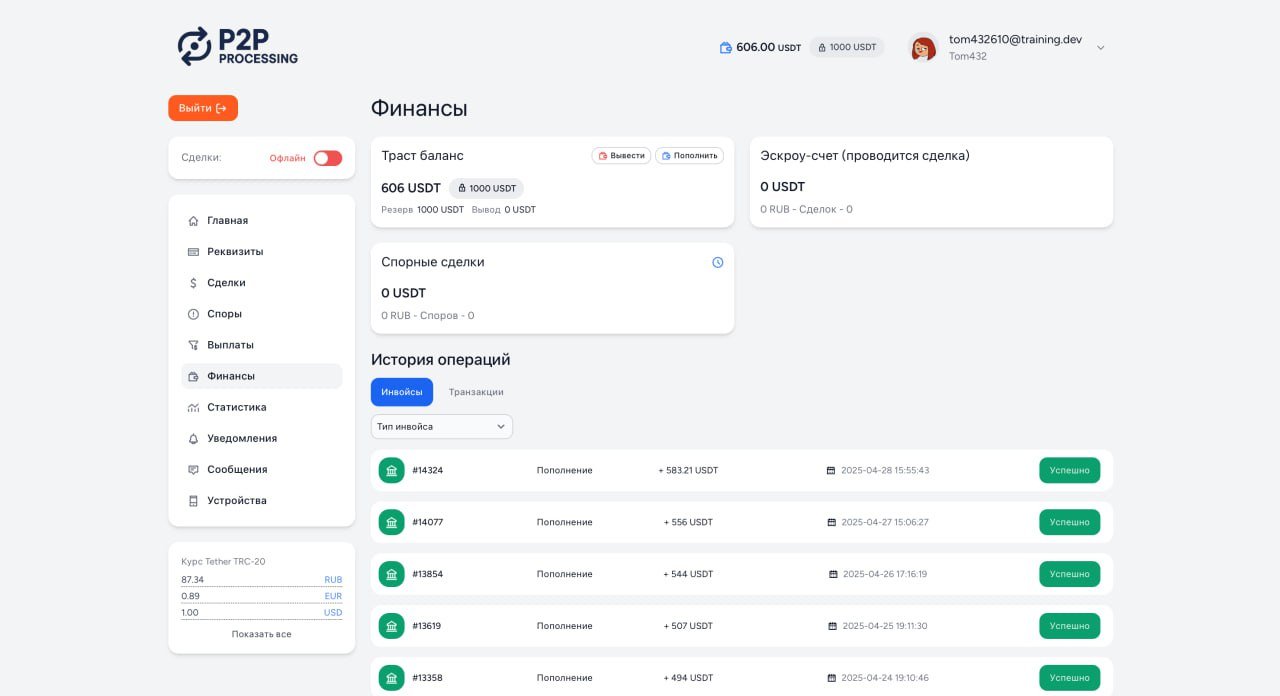Viewport: 1280px width, 696px height.
Task: Click the wallet icon beside 606.00 USDT
Action: click(726, 47)
